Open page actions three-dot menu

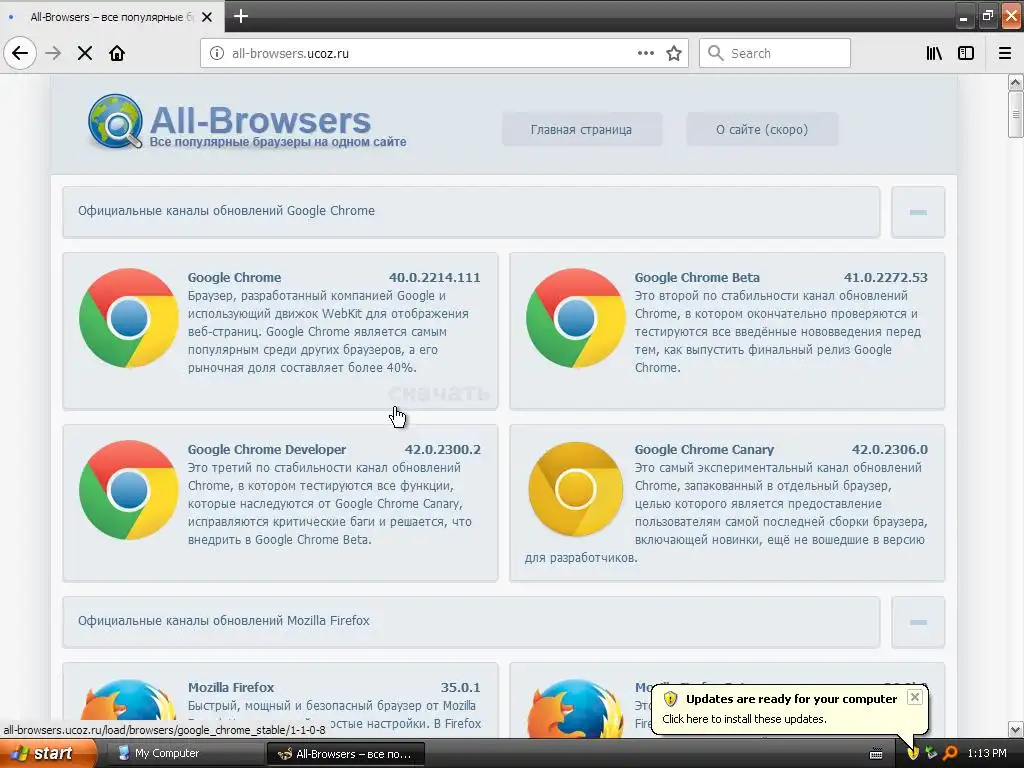tap(646, 53)
